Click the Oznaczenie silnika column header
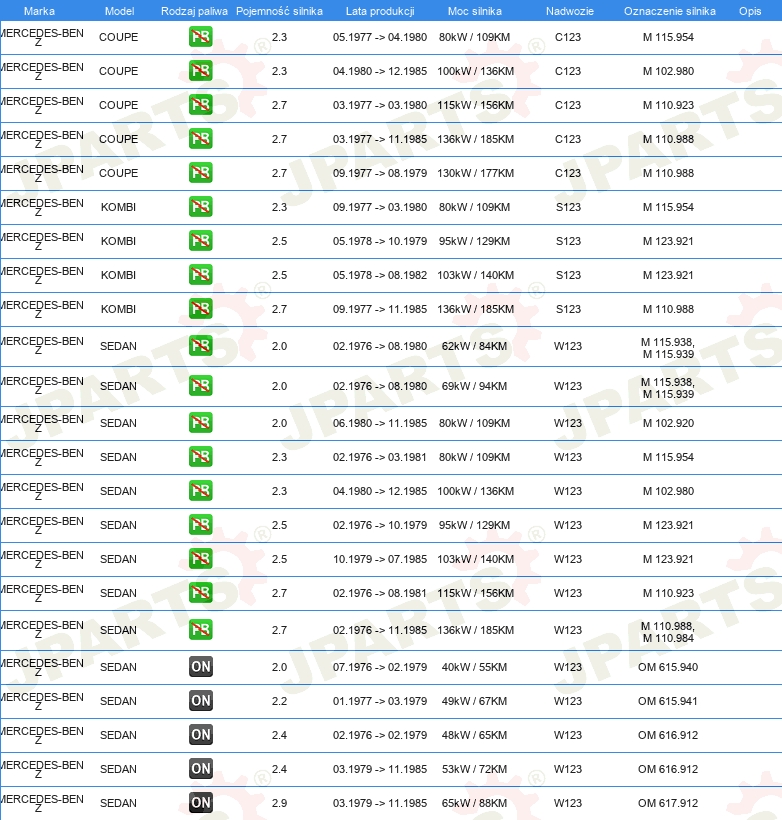Image resolution: width=782 pixels, height=820 pixels. point(670,11)
